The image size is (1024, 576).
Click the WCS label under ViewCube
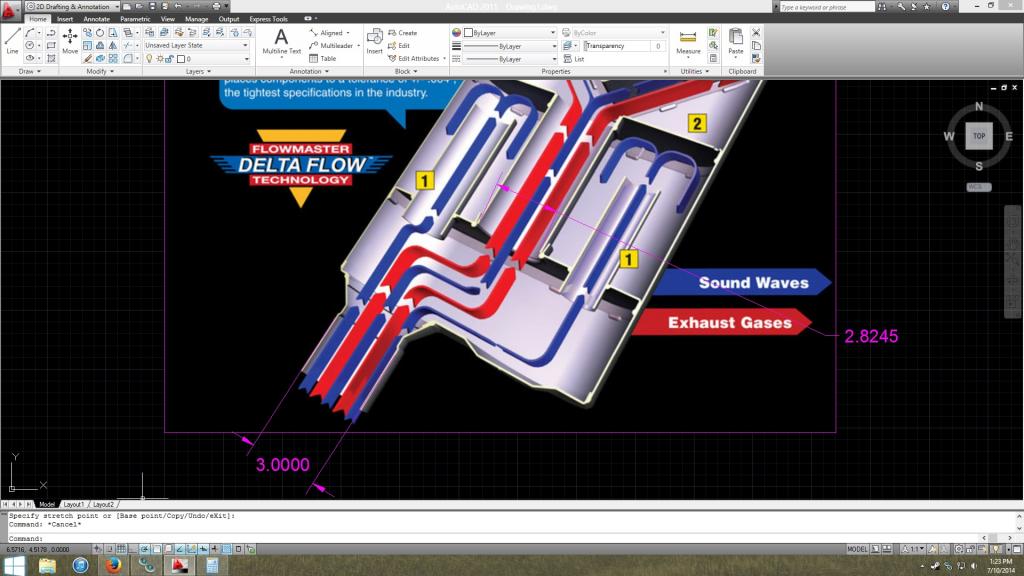(978, 187)
